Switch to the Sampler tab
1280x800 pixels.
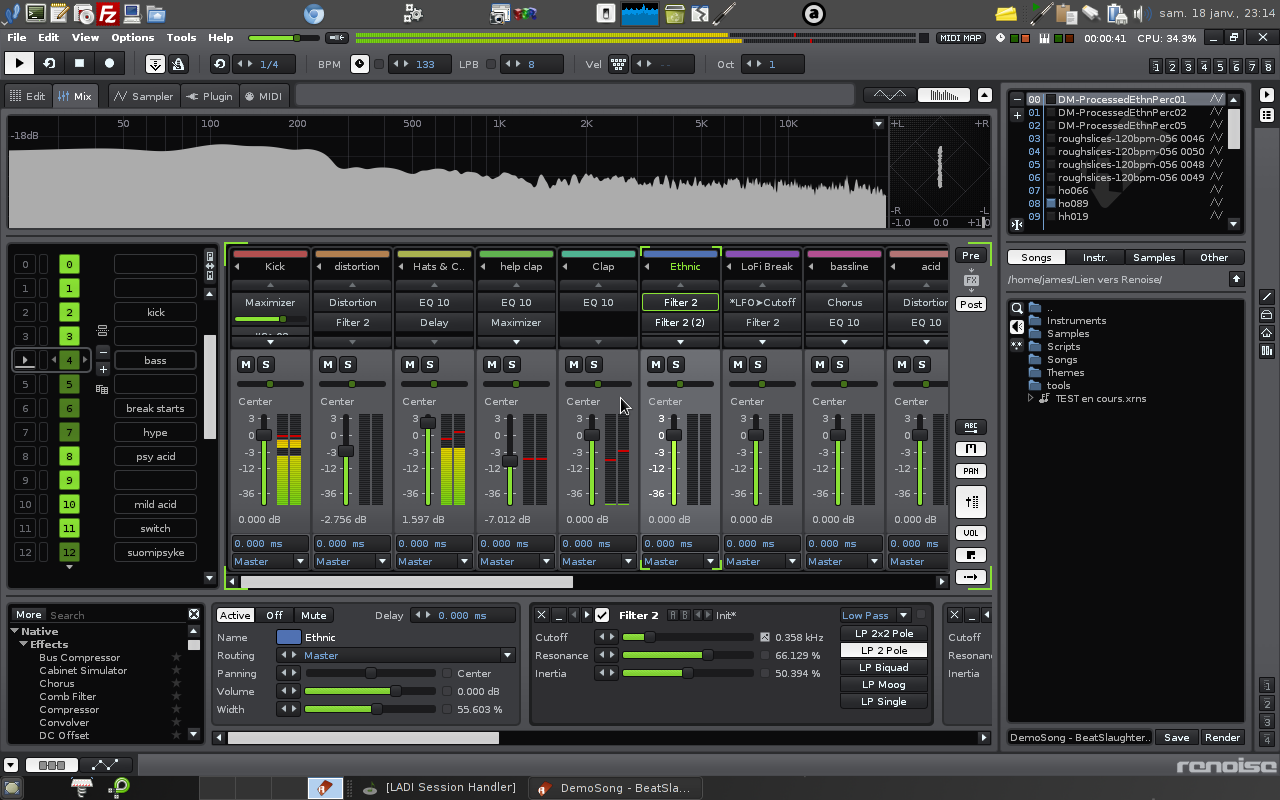click(x=143, y=96)
